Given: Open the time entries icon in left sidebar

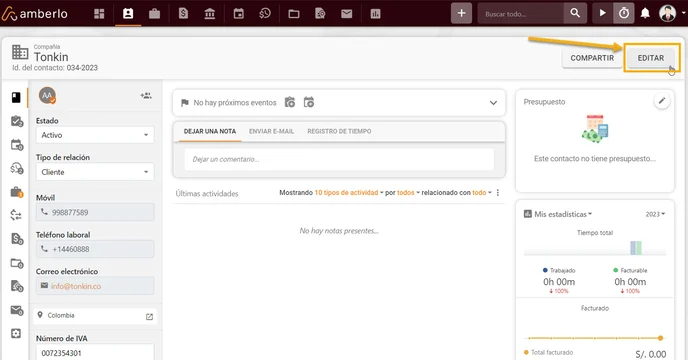Looking at the screenshot, I should coord(17,168).
